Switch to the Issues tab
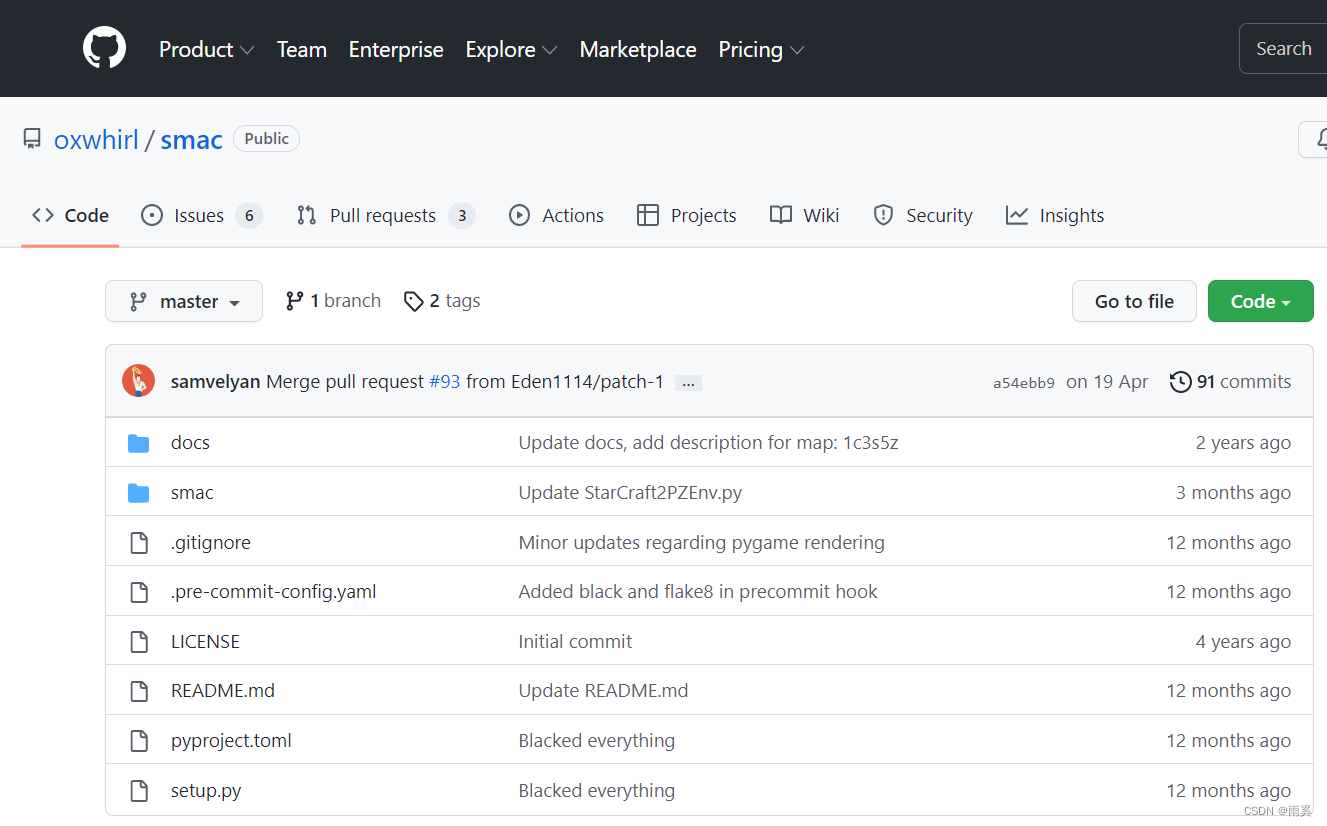This screenshot has width=1327, height=826. [x=200, y=215]
